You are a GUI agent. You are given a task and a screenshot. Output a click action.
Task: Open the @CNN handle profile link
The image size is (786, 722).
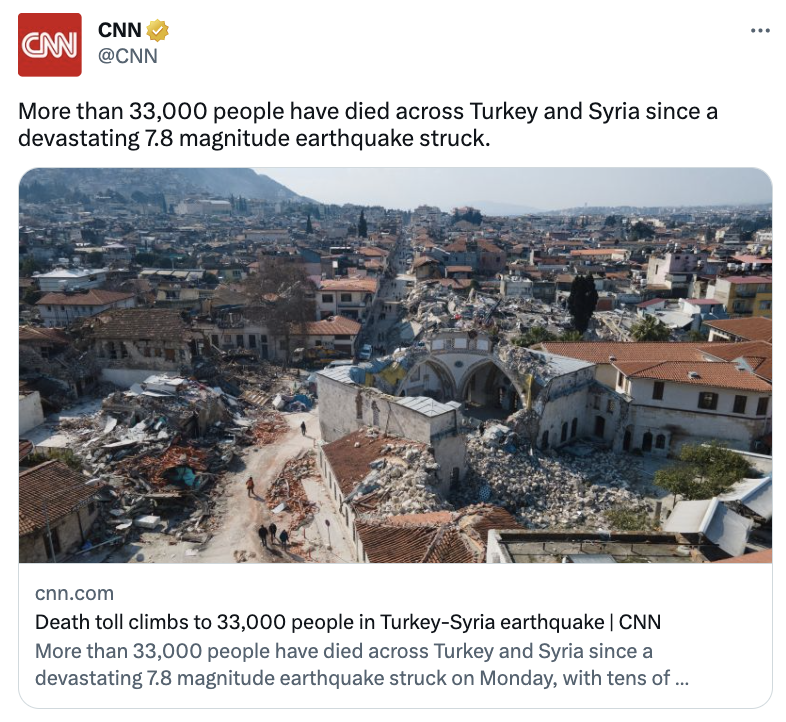127,56
